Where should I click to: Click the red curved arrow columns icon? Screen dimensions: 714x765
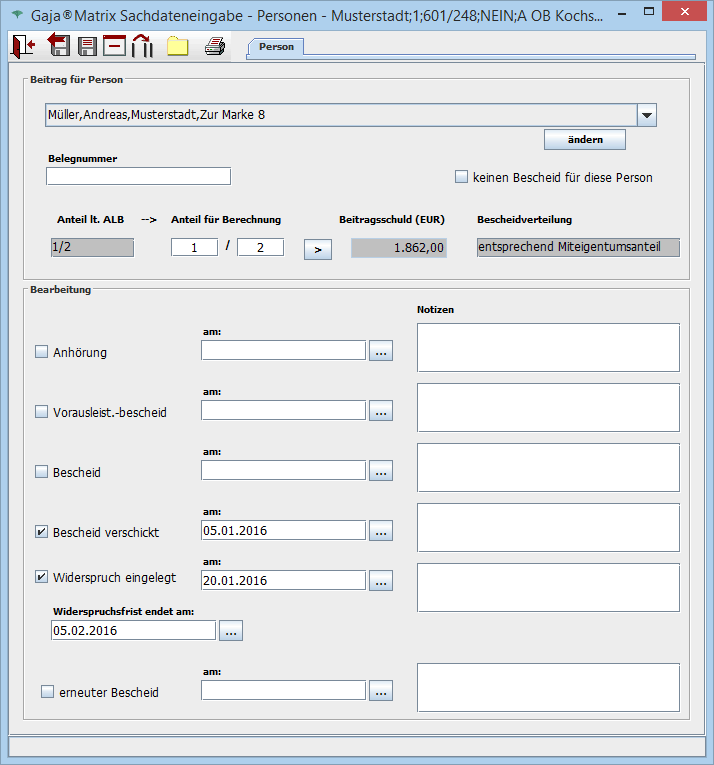click(x=142, y=46)
